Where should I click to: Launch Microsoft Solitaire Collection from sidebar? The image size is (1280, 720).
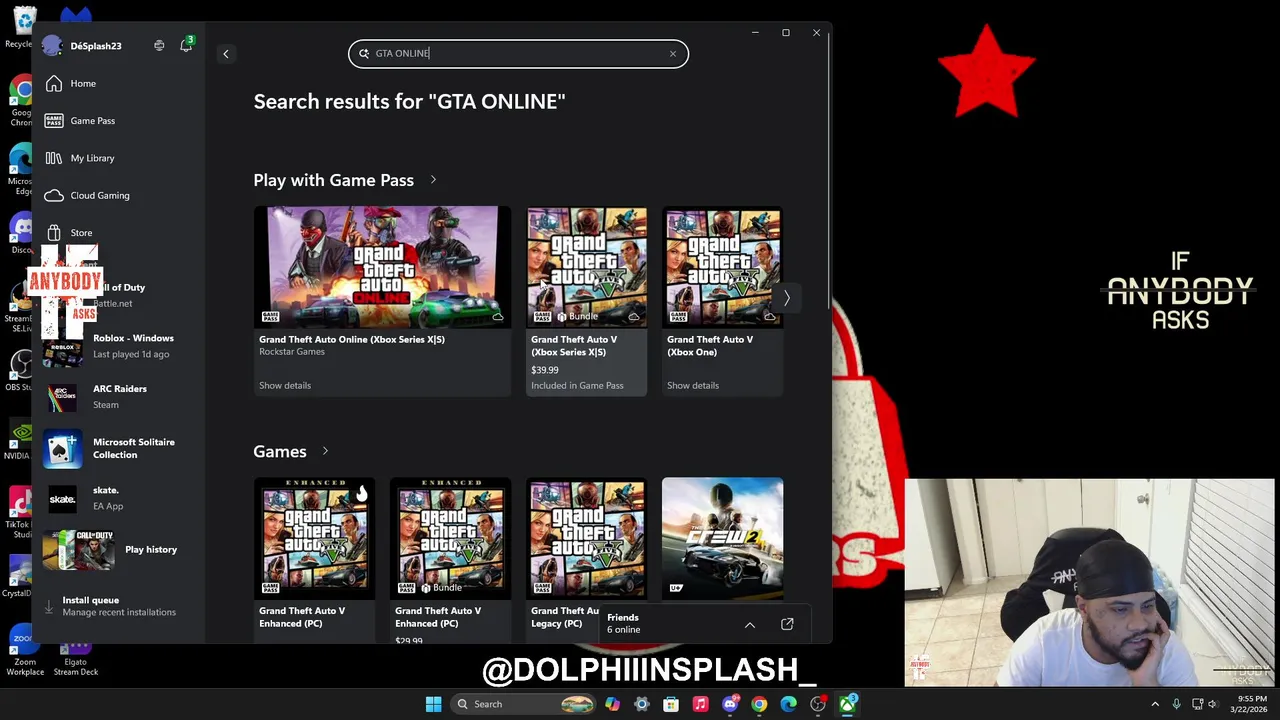(x=120, y=448)
